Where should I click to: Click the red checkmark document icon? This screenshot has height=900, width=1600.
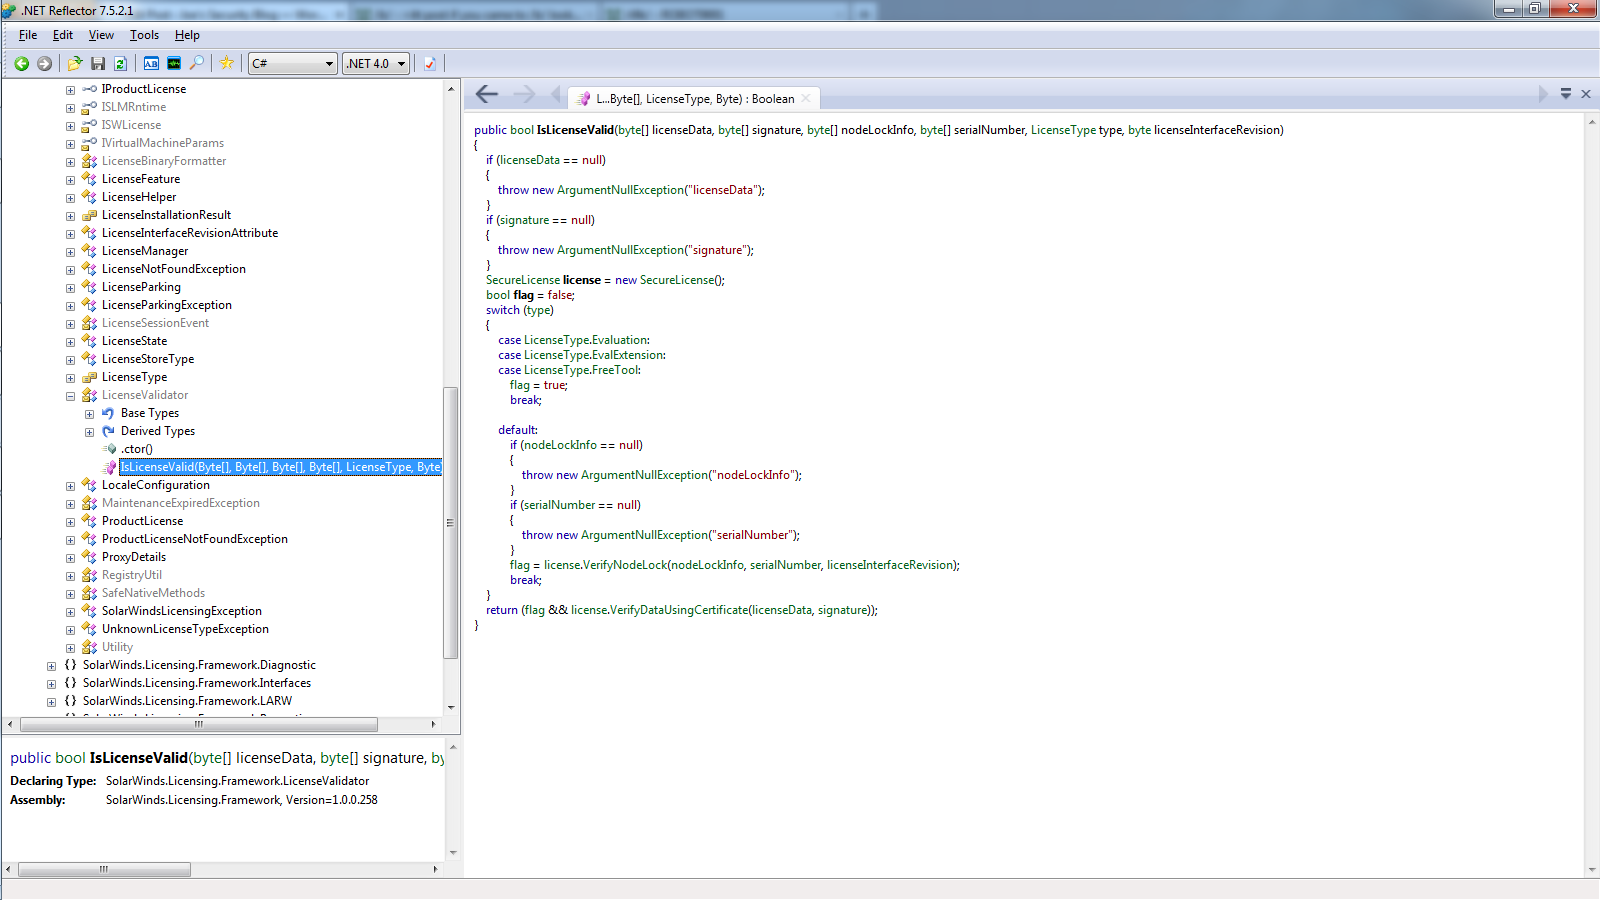click(430, 63)
